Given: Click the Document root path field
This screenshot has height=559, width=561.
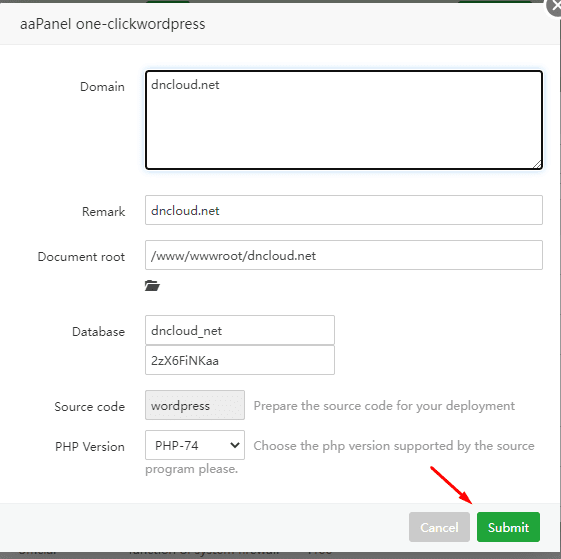Looking at the screenshot, I should coord(344,255).
